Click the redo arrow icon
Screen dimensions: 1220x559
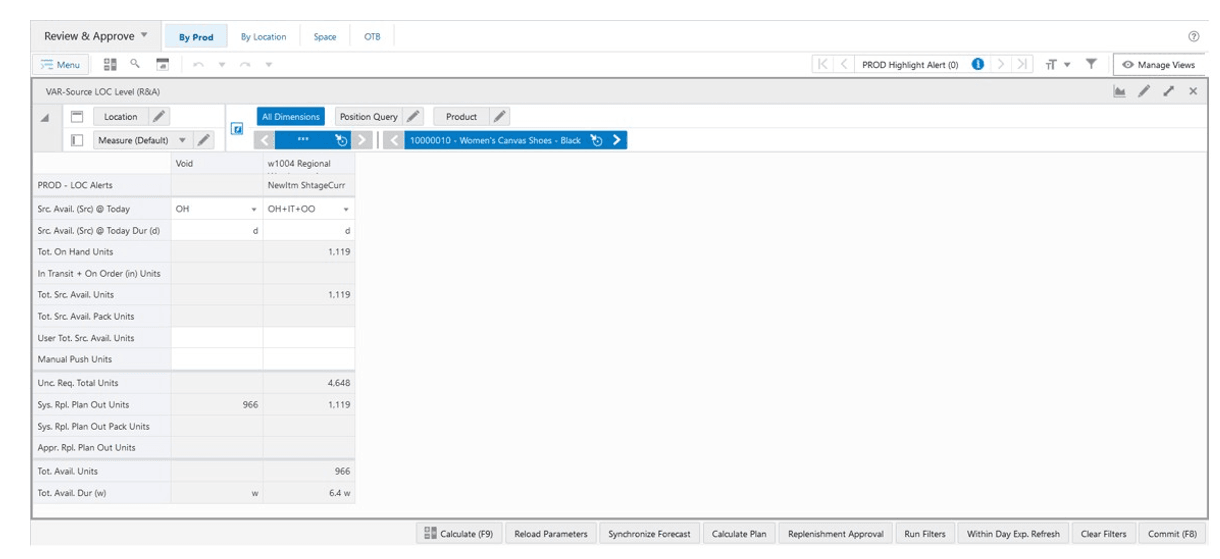point(247,65)
